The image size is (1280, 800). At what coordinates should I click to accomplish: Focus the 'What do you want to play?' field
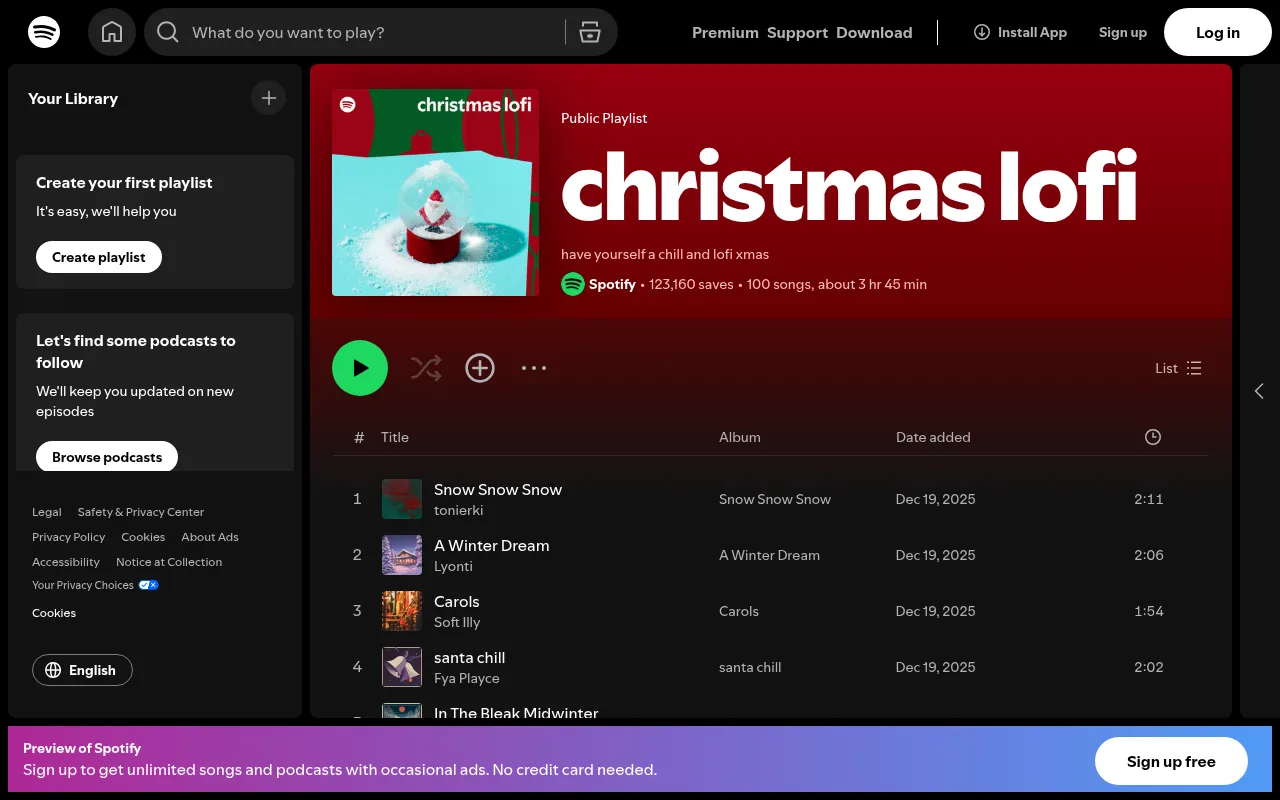pos(370,33)
